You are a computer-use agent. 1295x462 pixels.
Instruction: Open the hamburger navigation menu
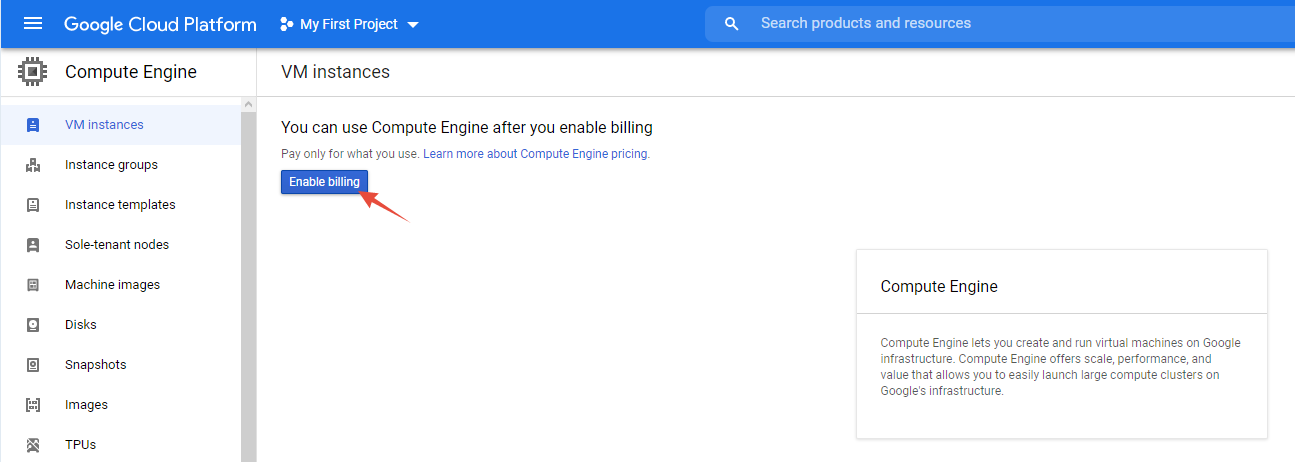[x=33, y=24]
